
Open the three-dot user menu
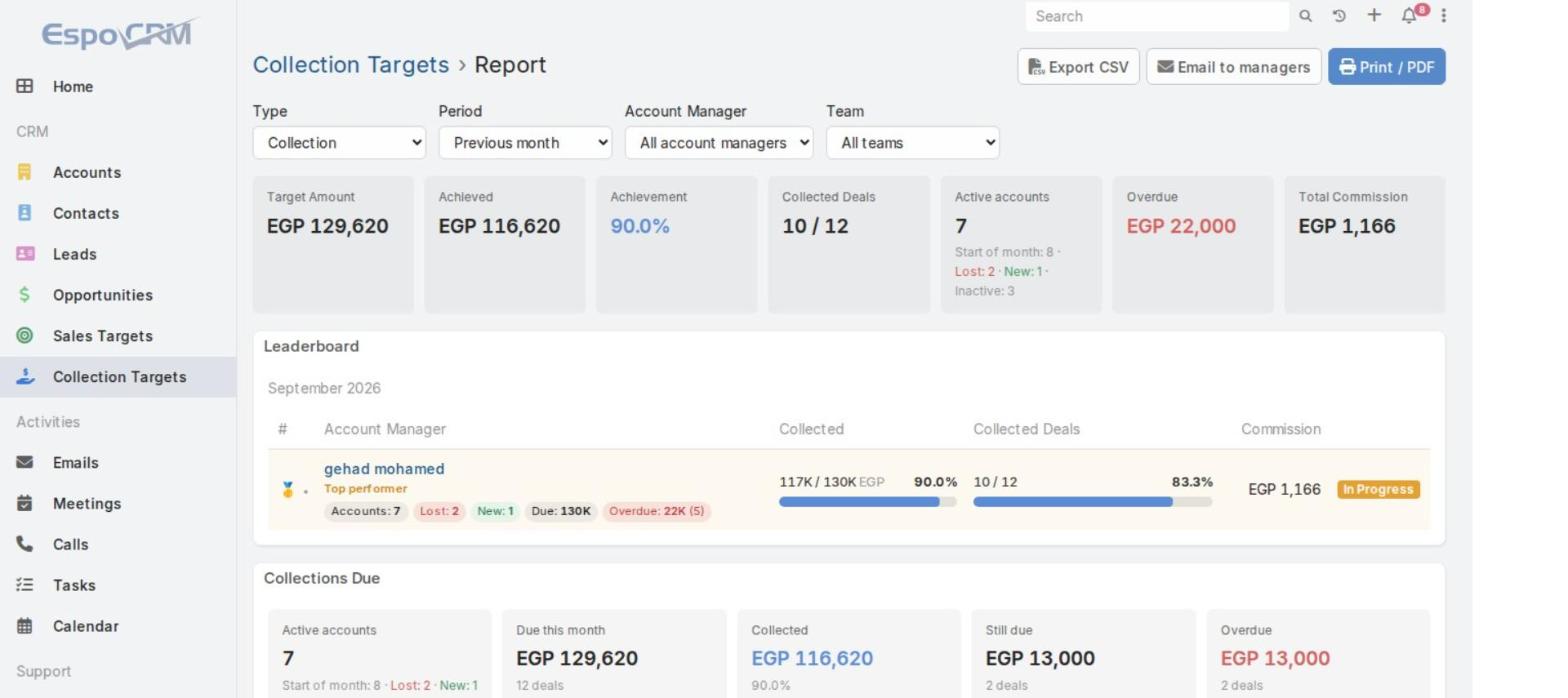coord(1443,16)
